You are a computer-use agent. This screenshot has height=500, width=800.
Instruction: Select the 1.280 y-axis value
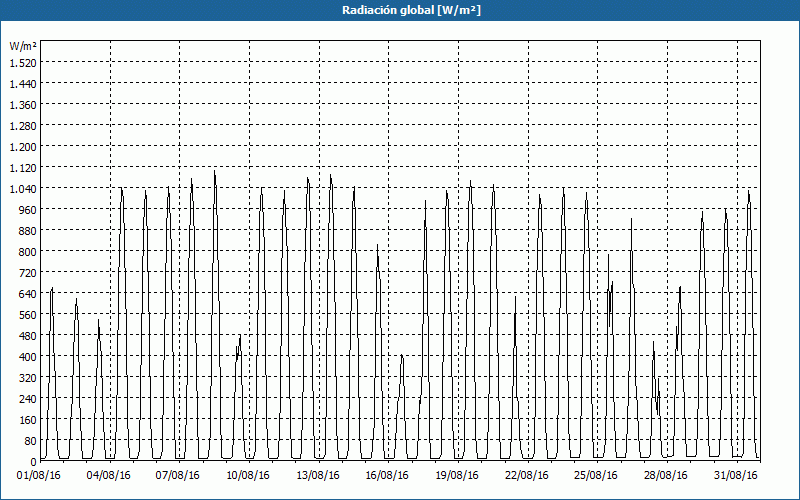click(x=23, y=126)
